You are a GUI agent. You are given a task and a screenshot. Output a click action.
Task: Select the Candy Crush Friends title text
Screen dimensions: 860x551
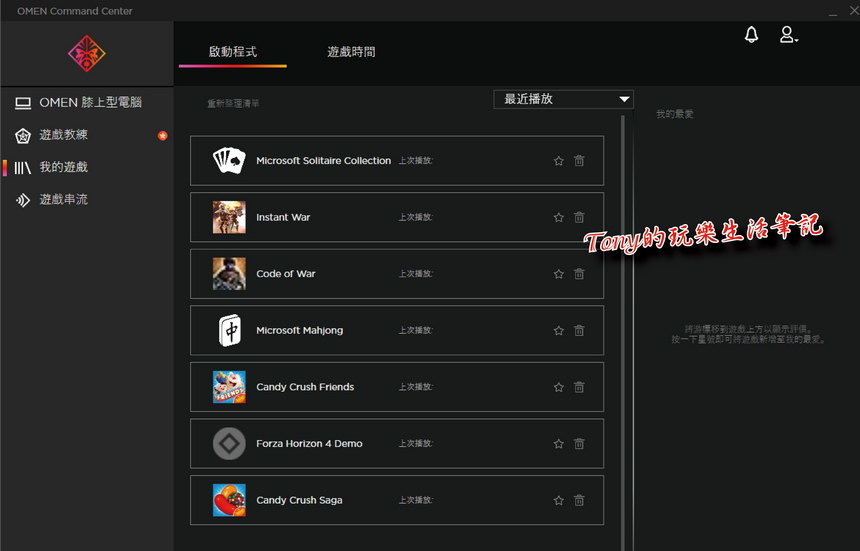(305, 387)
